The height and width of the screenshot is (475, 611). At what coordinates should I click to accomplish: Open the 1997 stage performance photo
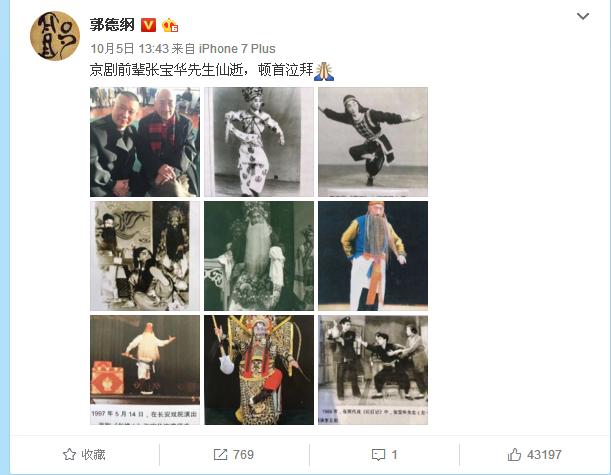click(145, 370)
